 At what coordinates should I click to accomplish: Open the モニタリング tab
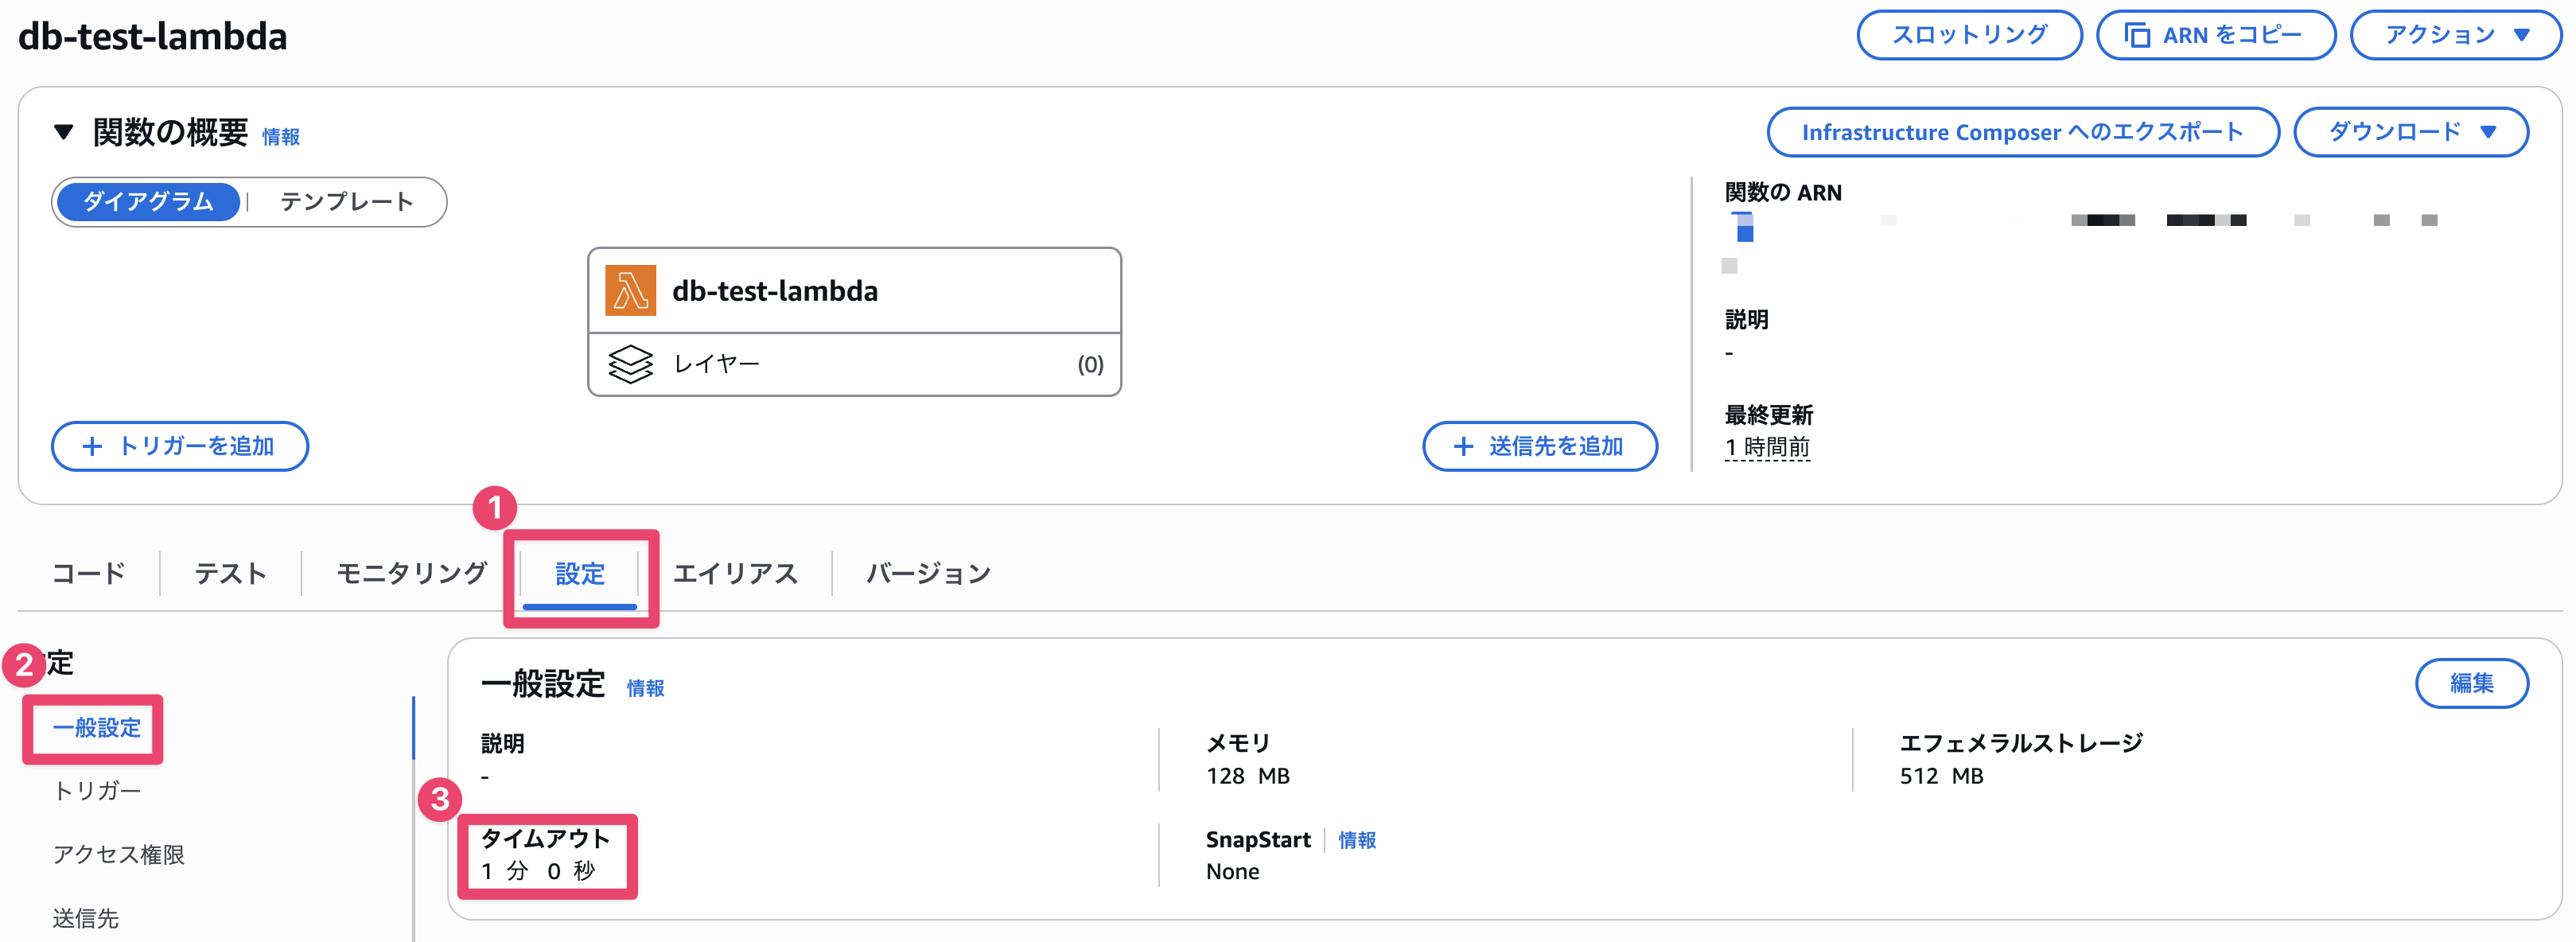pos(411,574)
